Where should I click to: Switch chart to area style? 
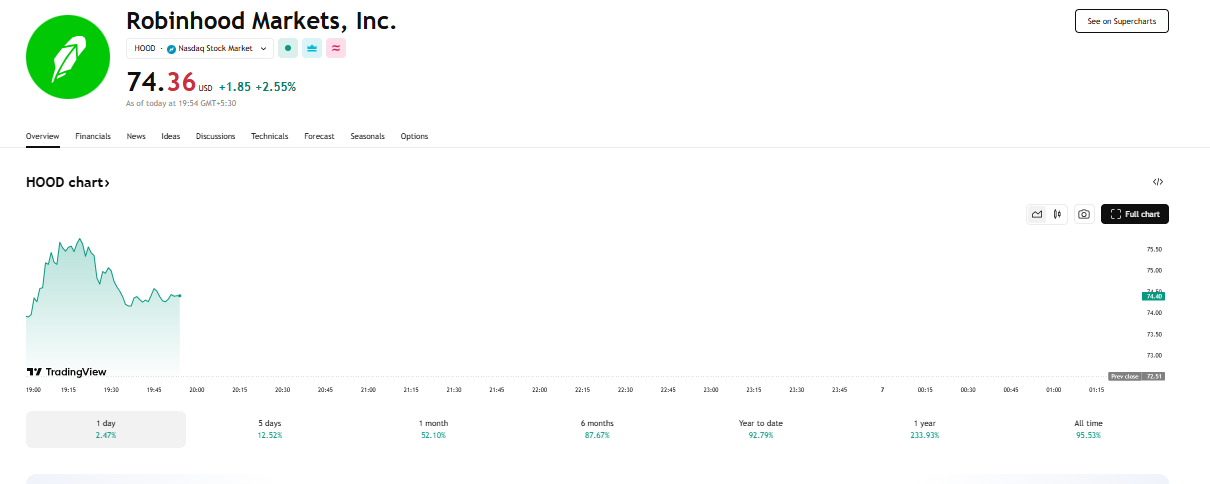1037,214
